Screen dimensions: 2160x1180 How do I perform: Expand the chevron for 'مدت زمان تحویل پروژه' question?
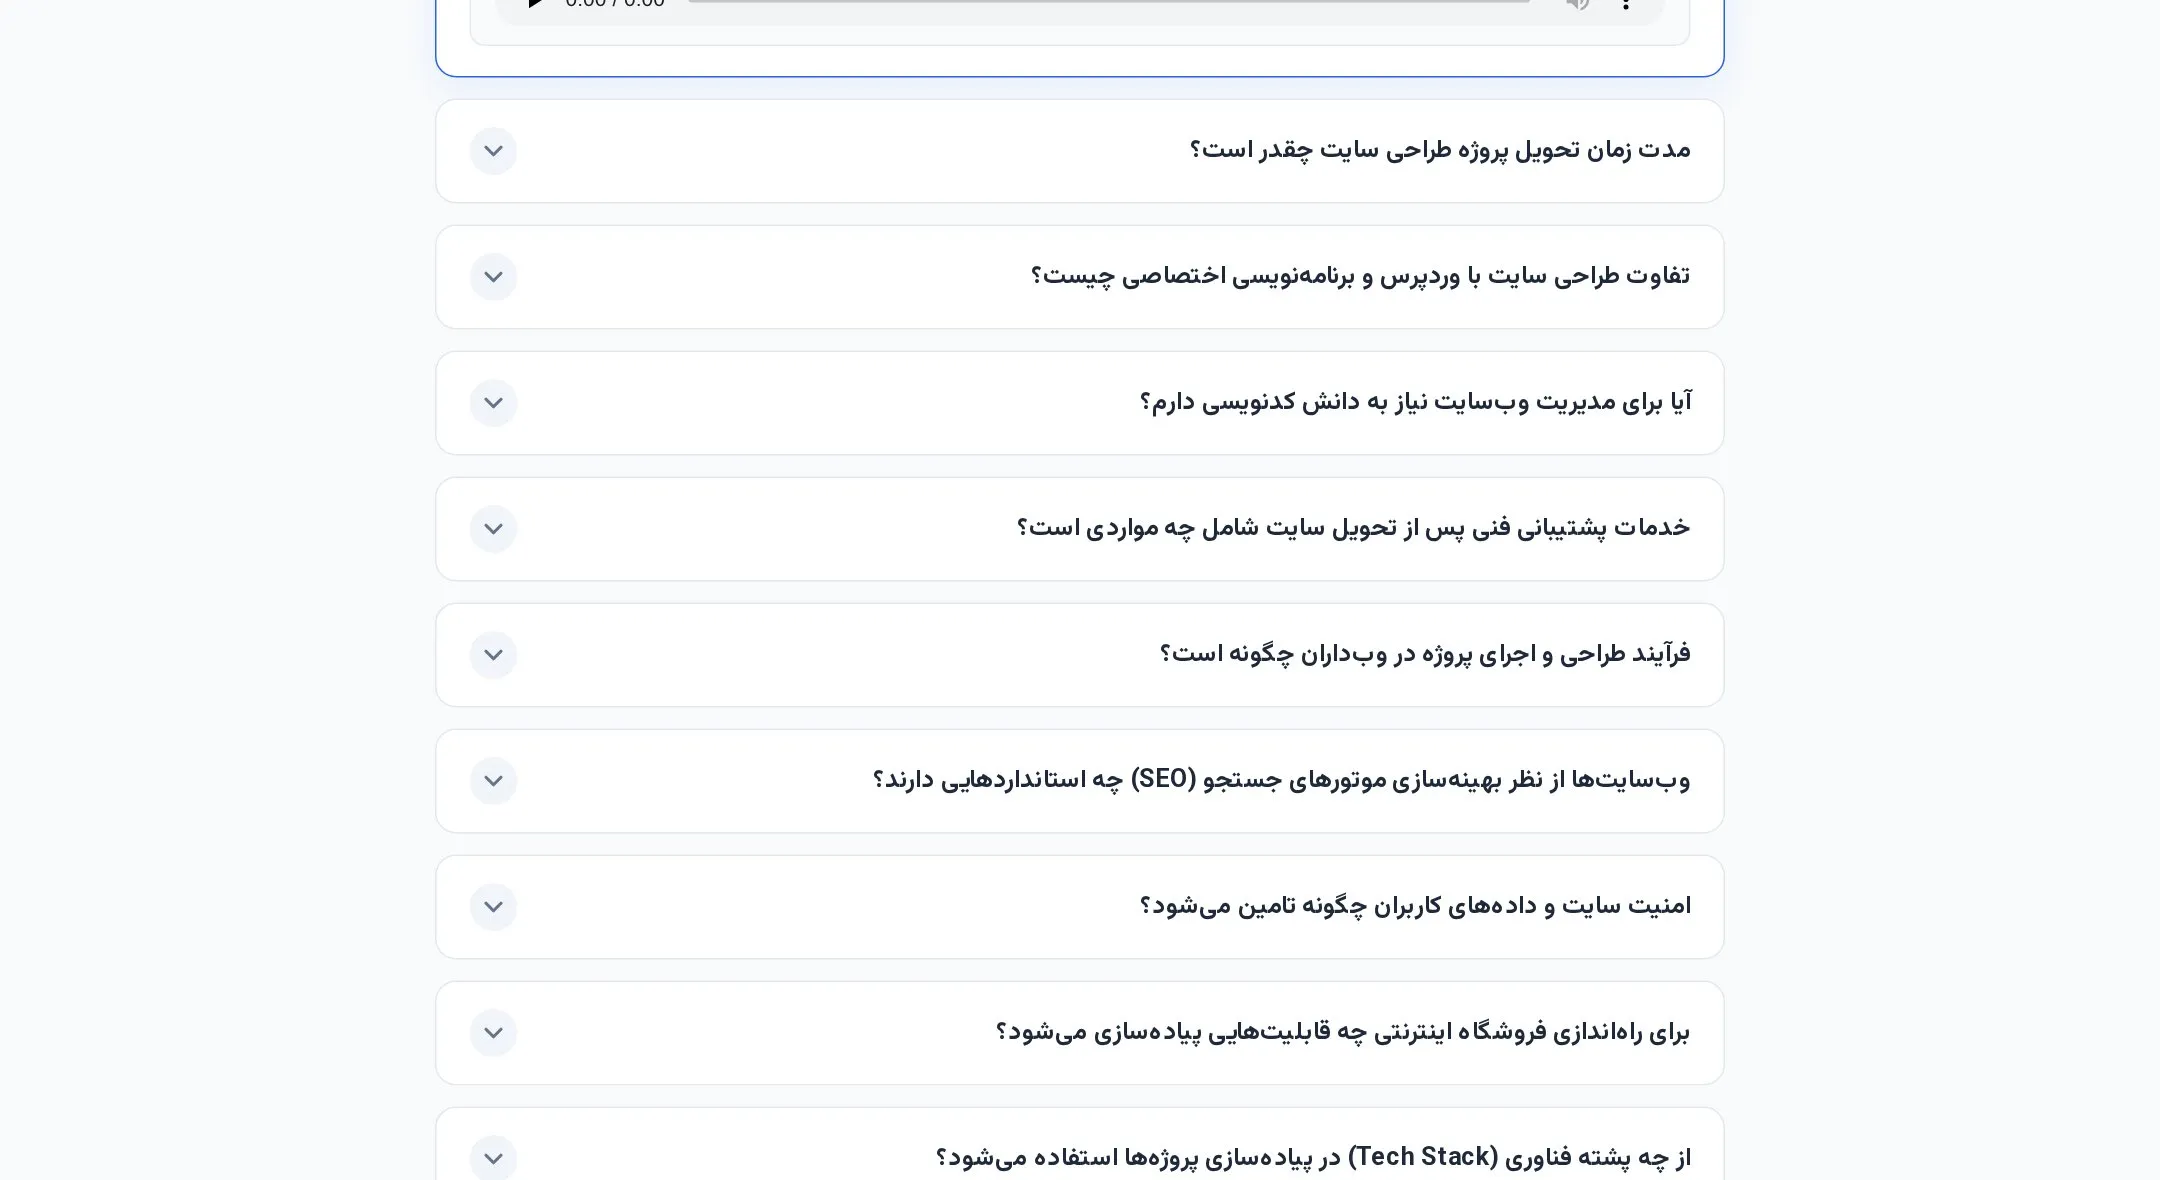tap(493, 151)
